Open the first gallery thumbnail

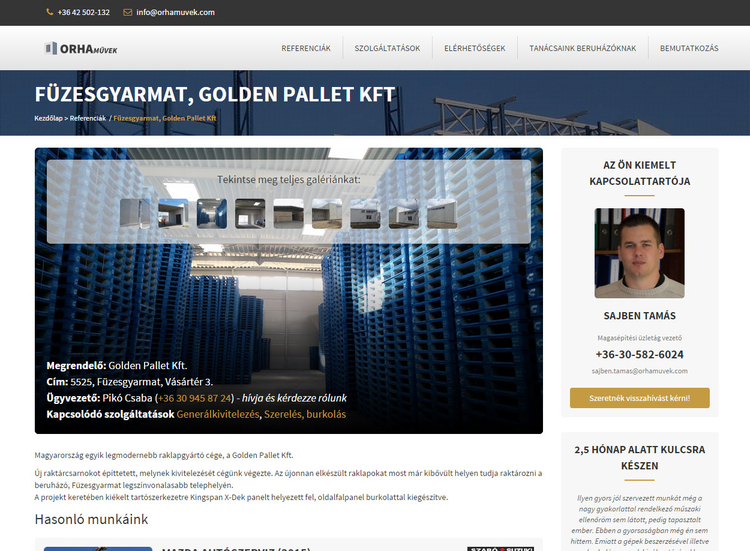tap(134, 213)
